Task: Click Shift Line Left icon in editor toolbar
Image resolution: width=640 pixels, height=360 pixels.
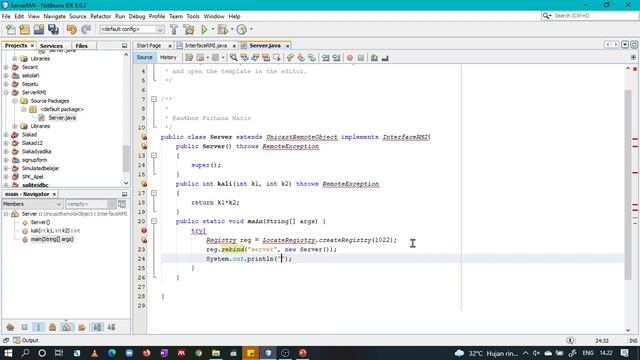Action: [x=326, y=58]
